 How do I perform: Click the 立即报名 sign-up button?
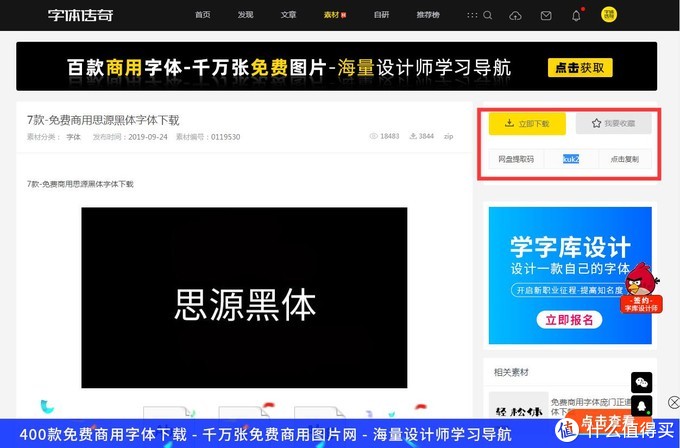(x=569, y=320)
